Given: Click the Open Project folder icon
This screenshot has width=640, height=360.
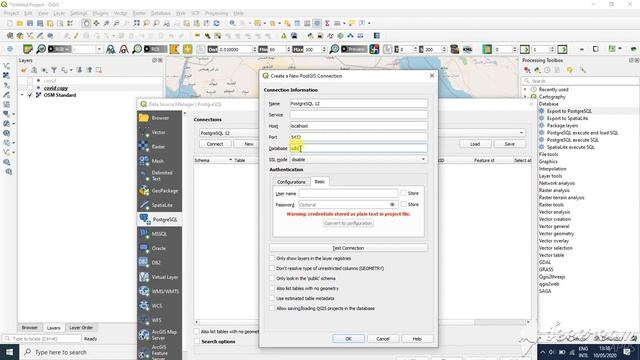Looking at the screenshot, I should click(20, 23).
